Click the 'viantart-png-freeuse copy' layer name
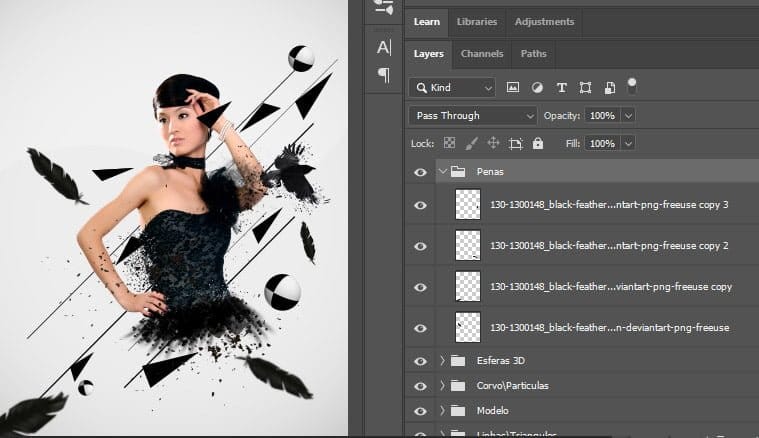759x438 pixels. tap(611, 287)
